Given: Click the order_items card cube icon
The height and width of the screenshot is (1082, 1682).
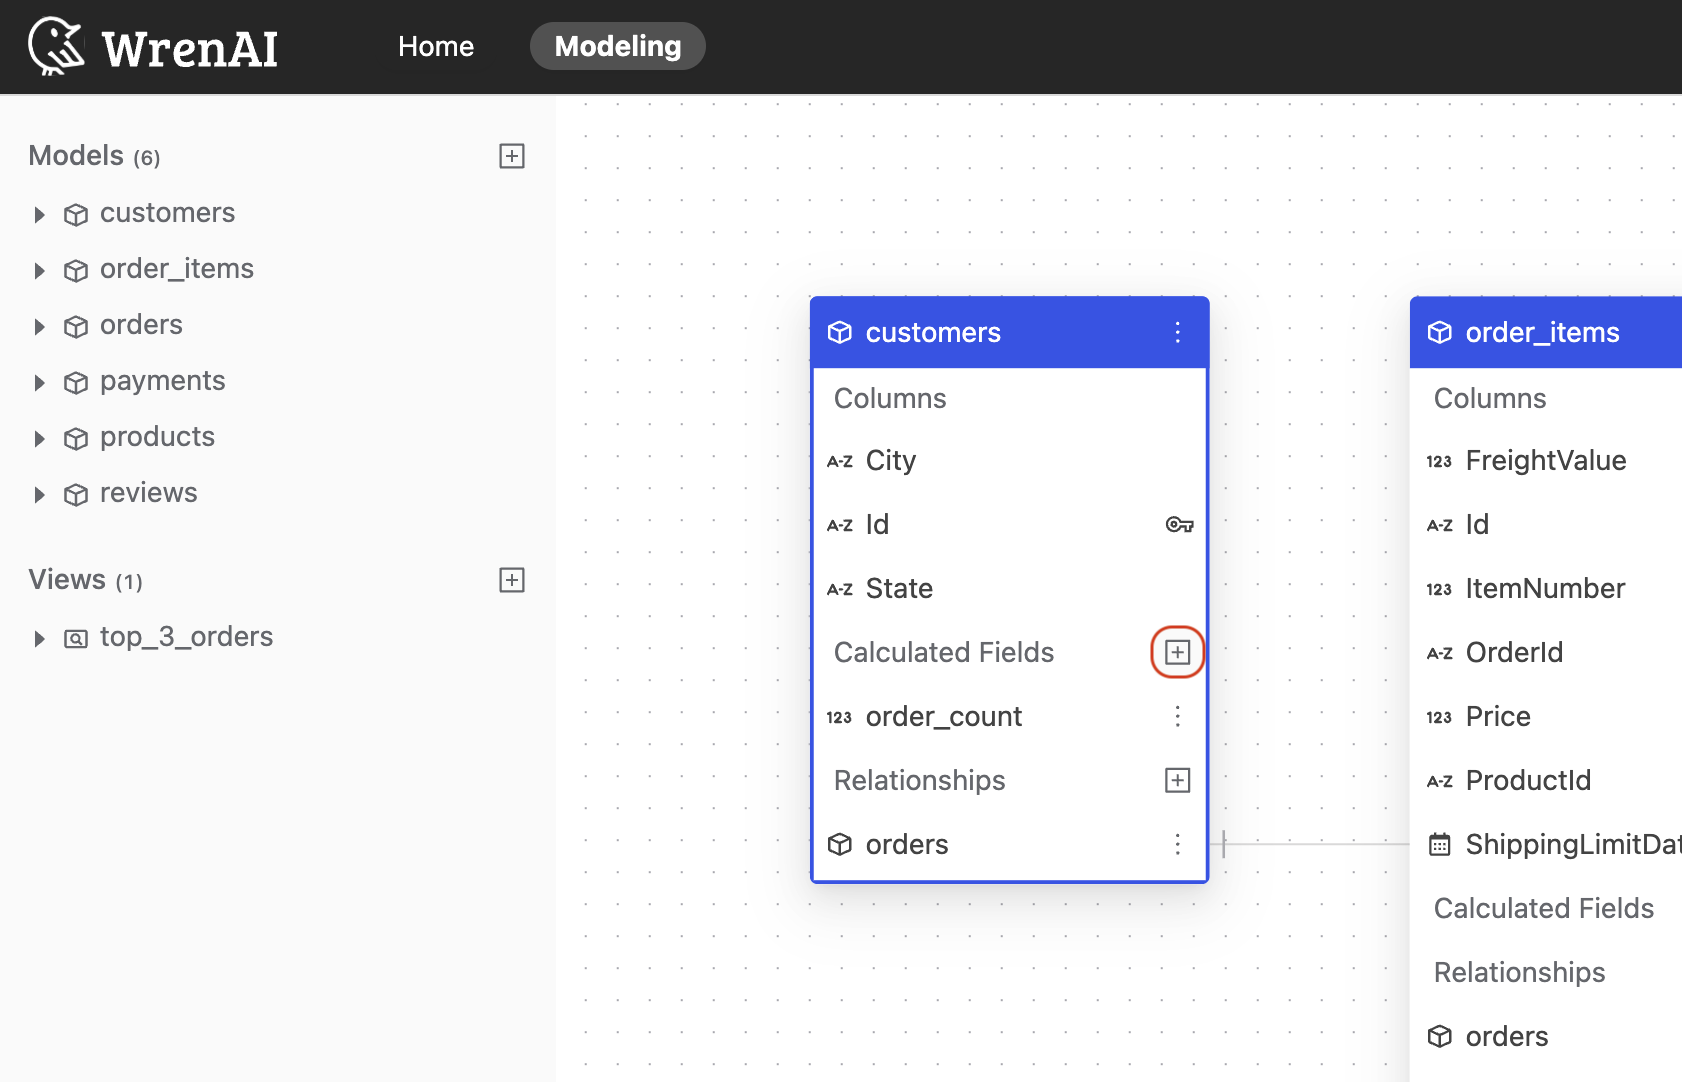Looking at the screenshot, I should coord(1440,332).
